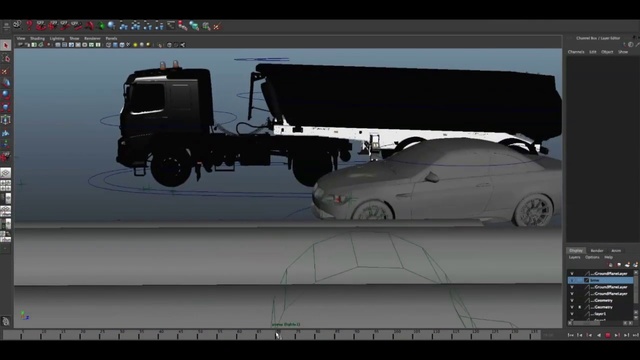Toggle visibility of the first GroundPlaneLayer

[x=572, y=273]
